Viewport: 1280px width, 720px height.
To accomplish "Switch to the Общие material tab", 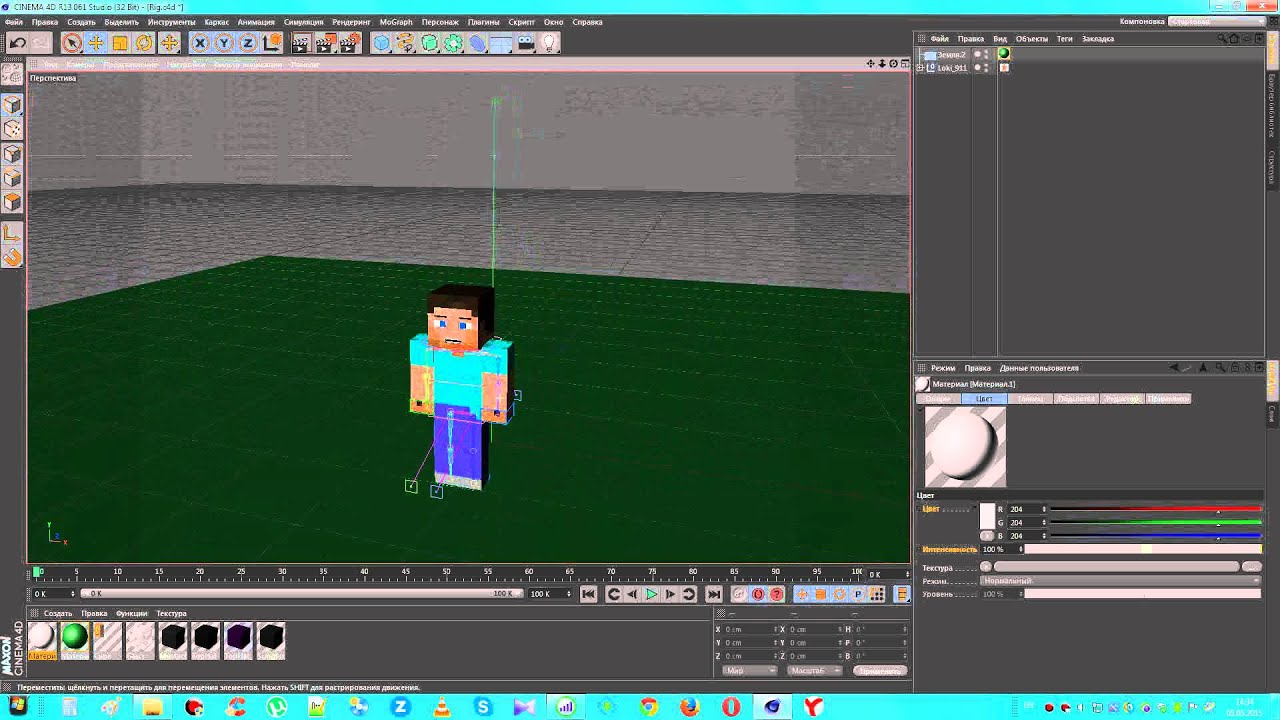I will click(938, 399).
